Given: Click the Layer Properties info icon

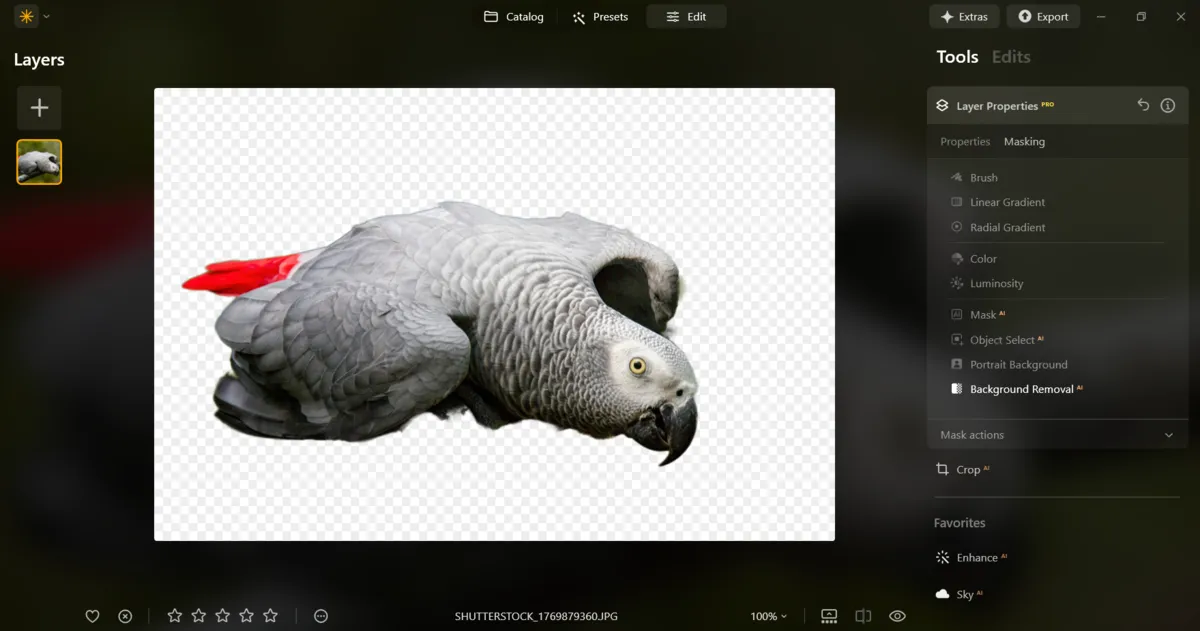Looking at the screenshot, I should coord(1167,105).
